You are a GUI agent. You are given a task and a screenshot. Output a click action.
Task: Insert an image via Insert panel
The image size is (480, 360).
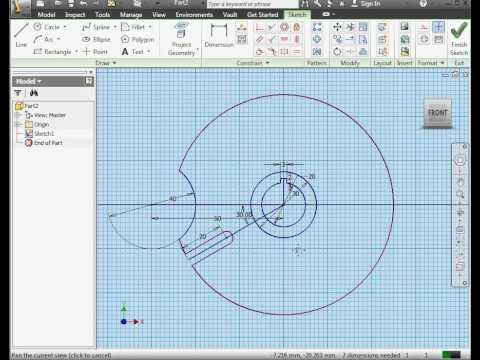click(x=405, y=27)
